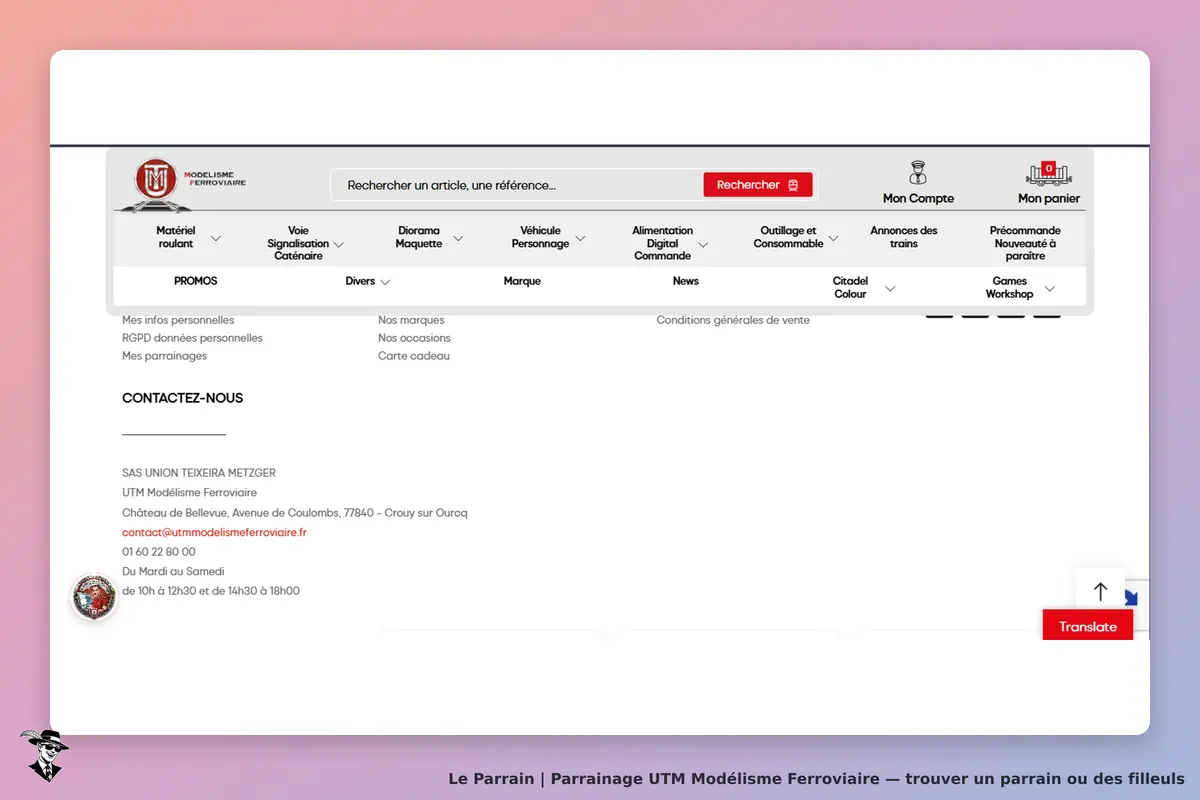Click the Le Parrain mascot logo
The image size is (1200, 800).
(x=43, y=755)
